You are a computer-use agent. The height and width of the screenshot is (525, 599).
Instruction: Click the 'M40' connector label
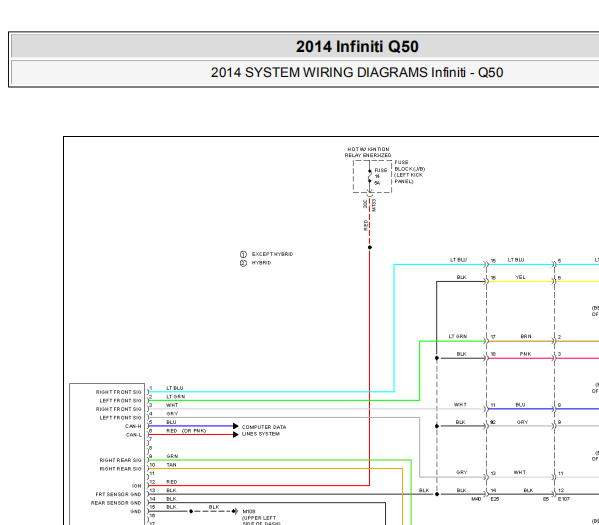click(476, 499)
